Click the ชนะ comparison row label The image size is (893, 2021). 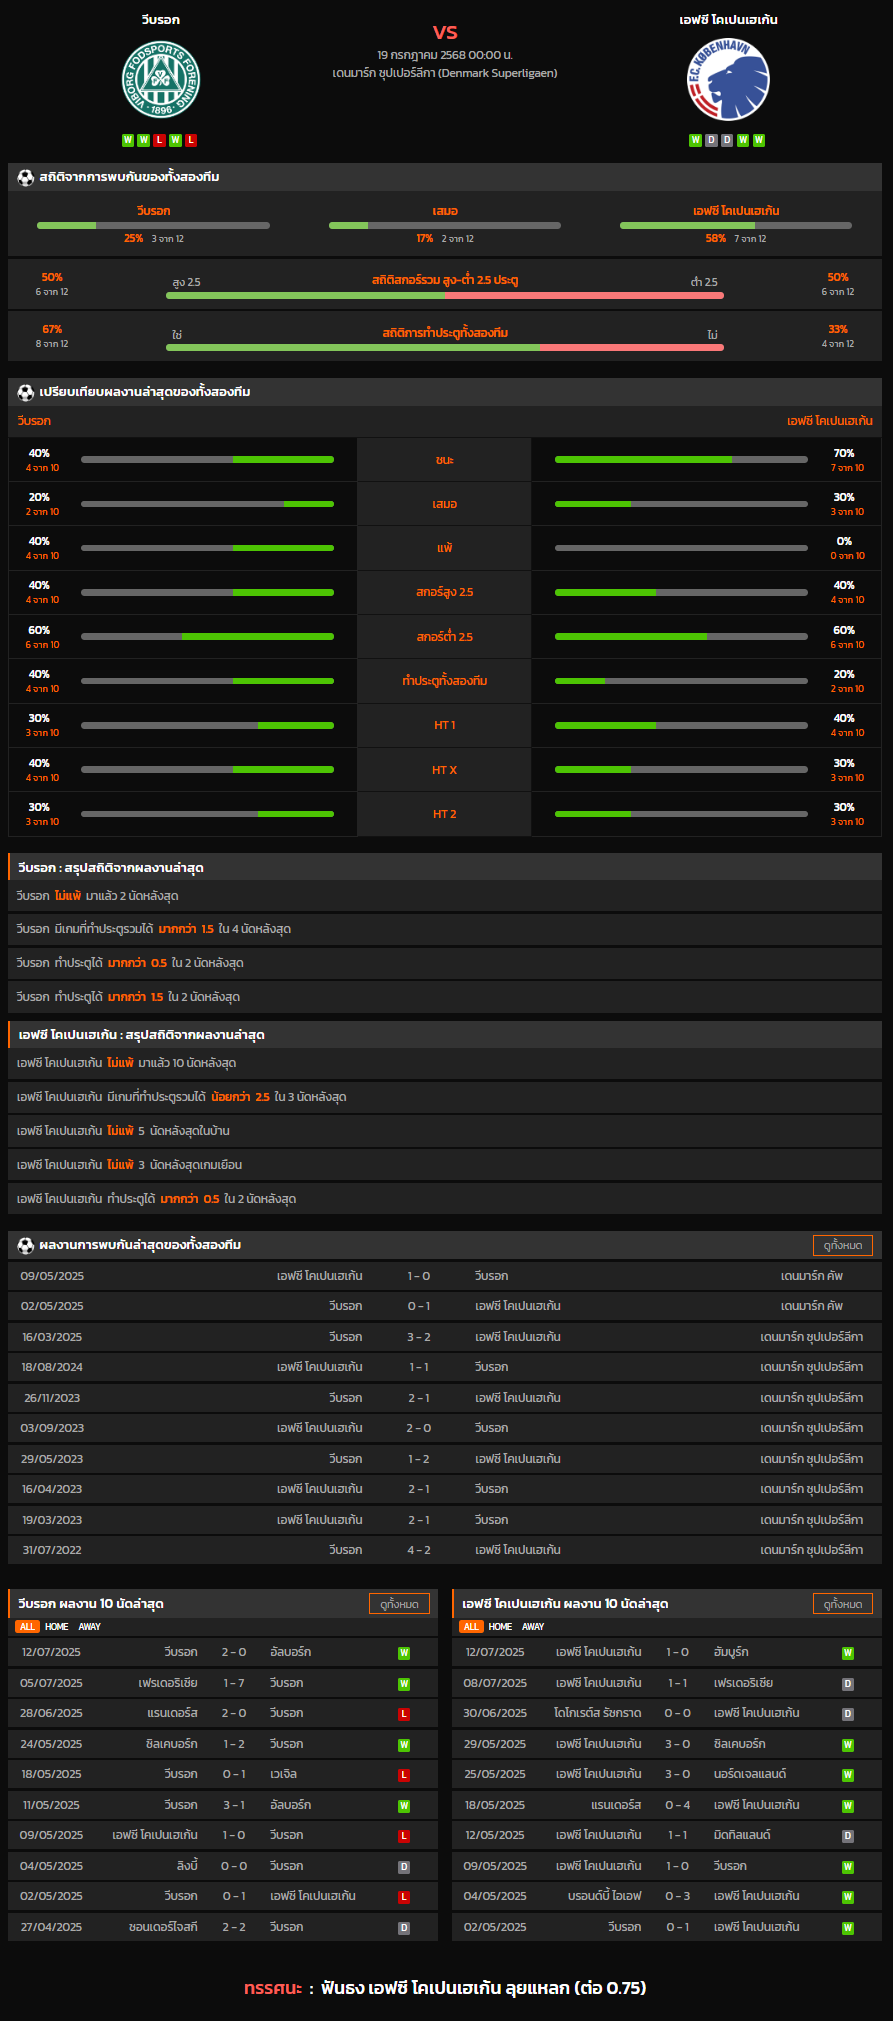[x=445, y=460]
